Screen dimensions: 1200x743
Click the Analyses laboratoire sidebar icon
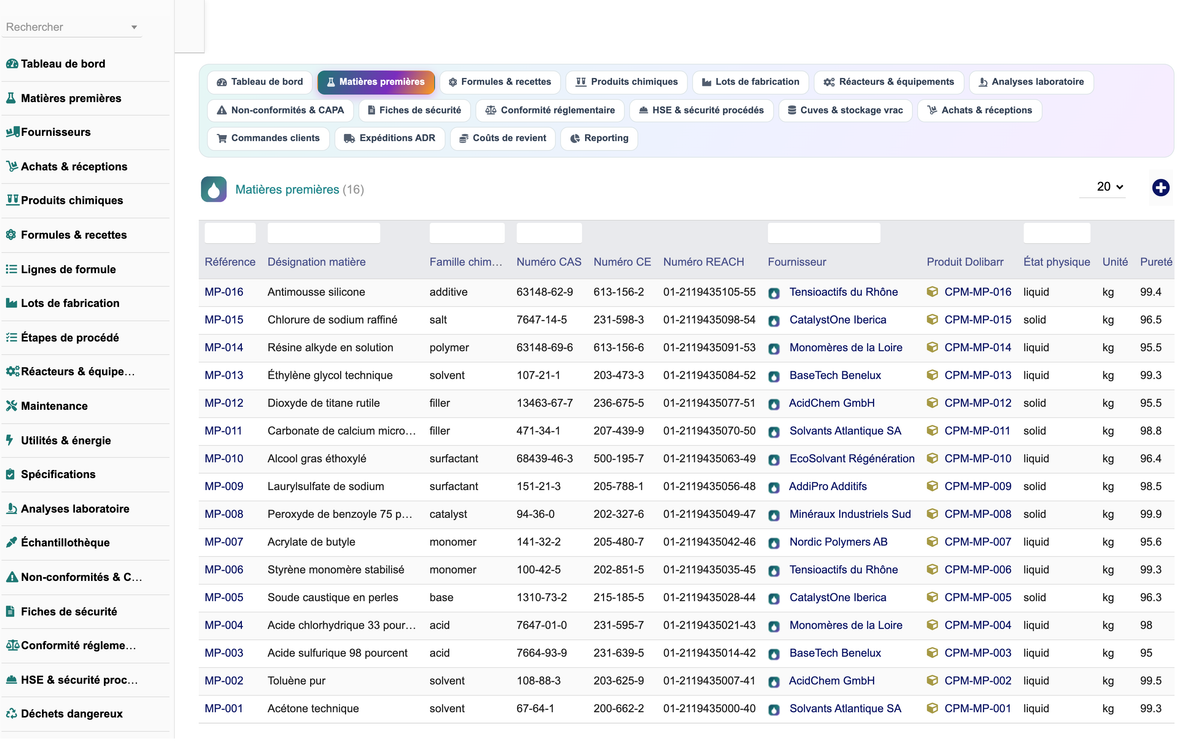12,508
